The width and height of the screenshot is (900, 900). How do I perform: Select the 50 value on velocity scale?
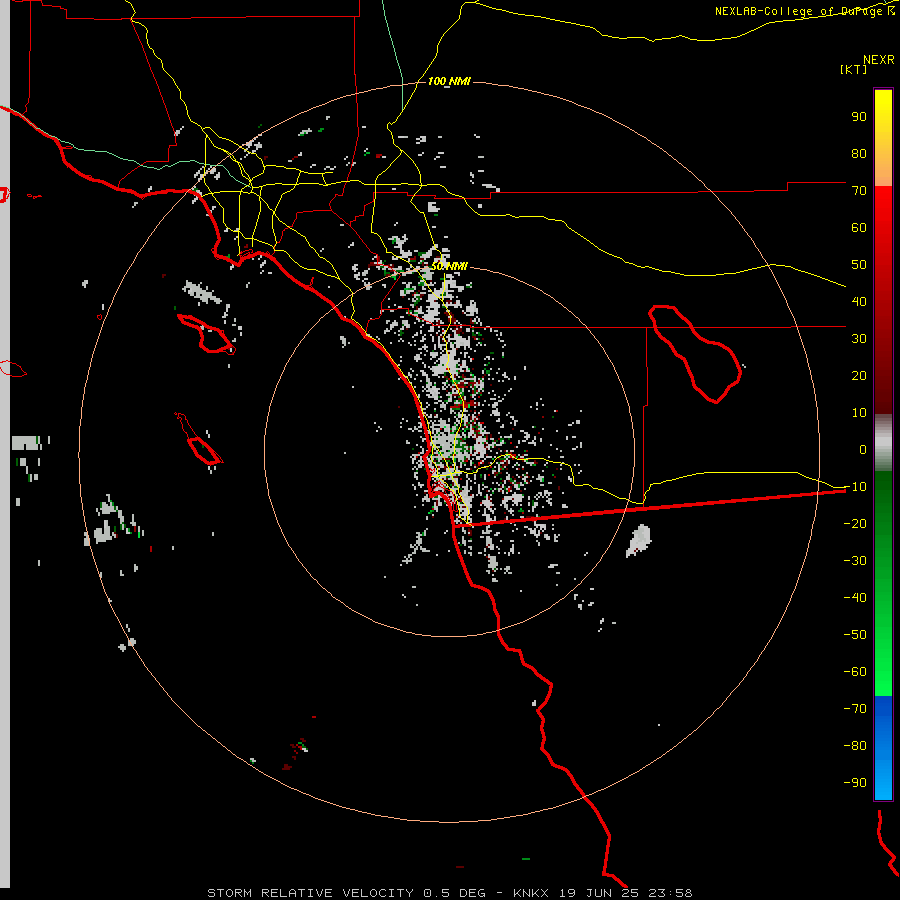pos(859,265)
